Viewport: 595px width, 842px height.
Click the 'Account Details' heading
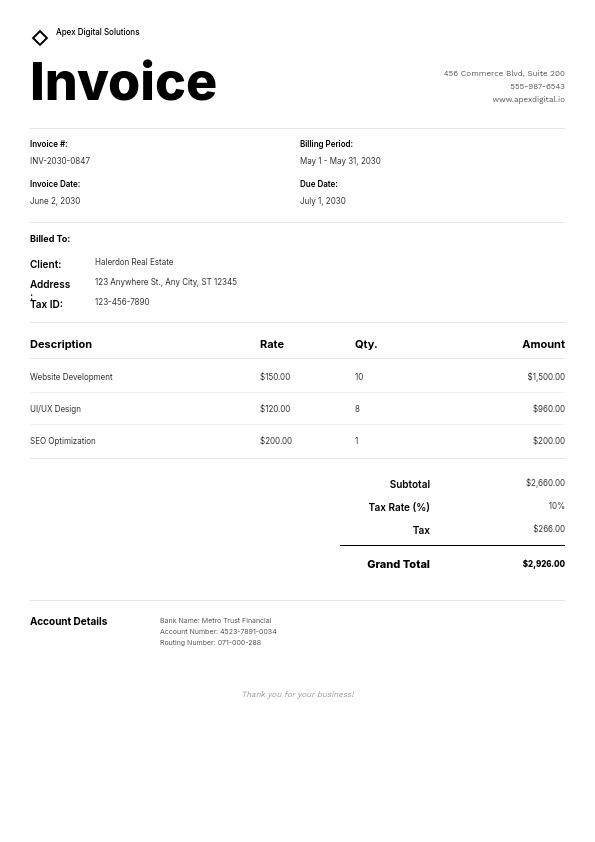click(68, 621)
